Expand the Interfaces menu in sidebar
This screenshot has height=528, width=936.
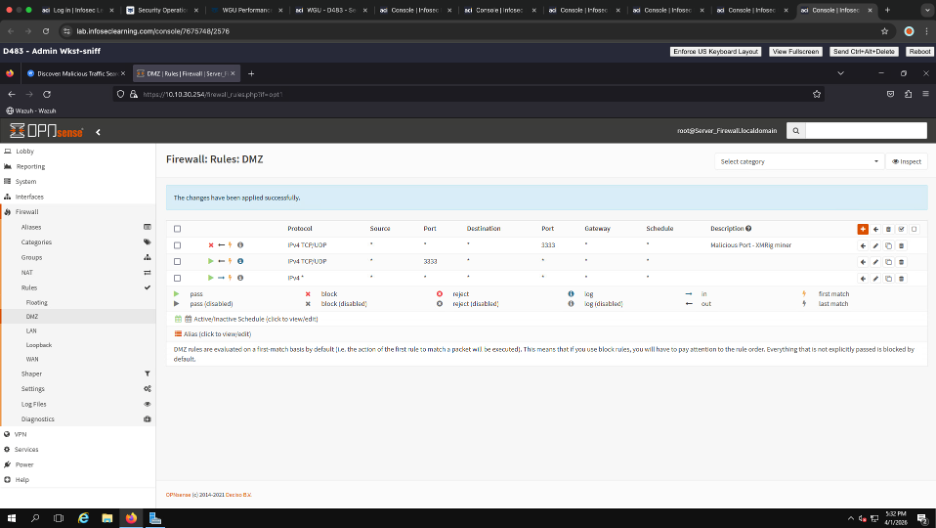(x=29, y=197)
